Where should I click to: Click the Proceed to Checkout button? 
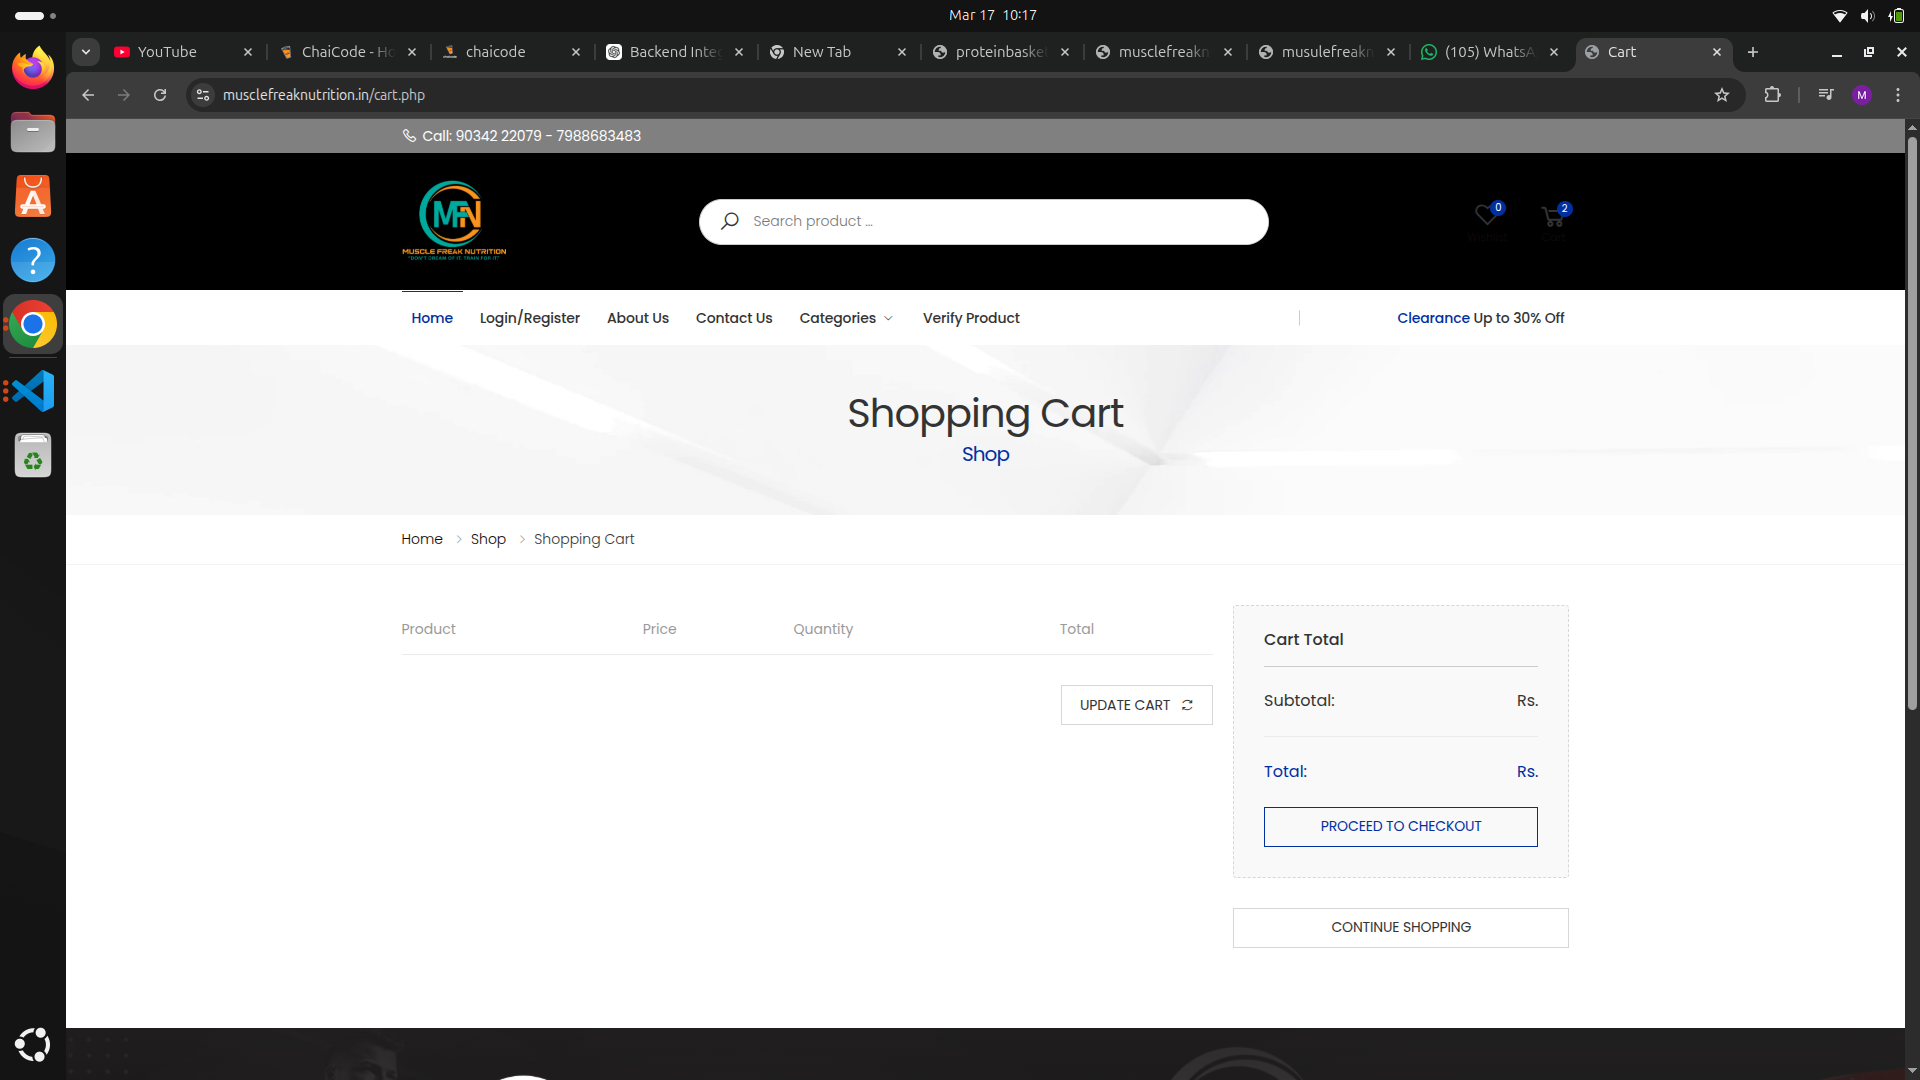1400,827
